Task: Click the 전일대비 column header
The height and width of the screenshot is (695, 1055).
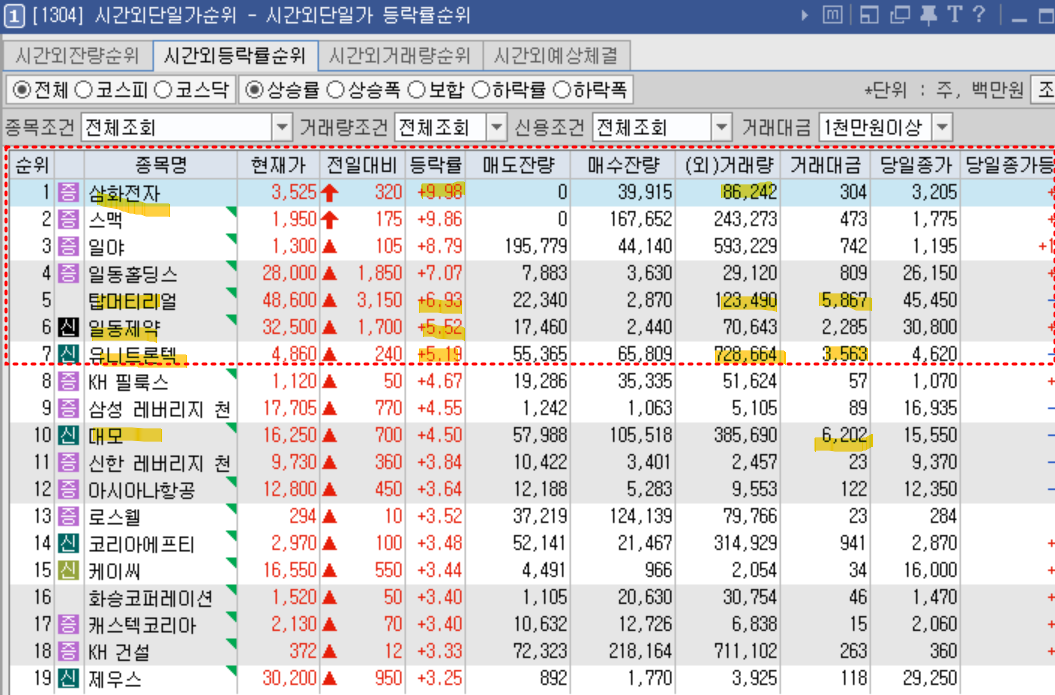Action: [x=363, y=165]
